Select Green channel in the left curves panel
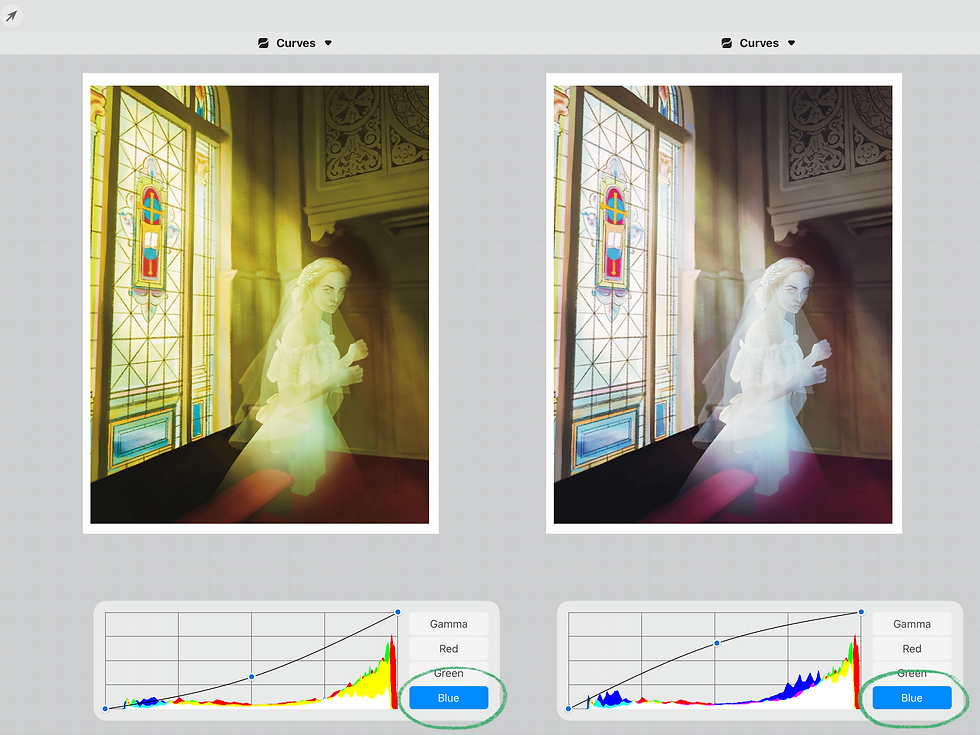980x735 pixels. pos(448,672)
